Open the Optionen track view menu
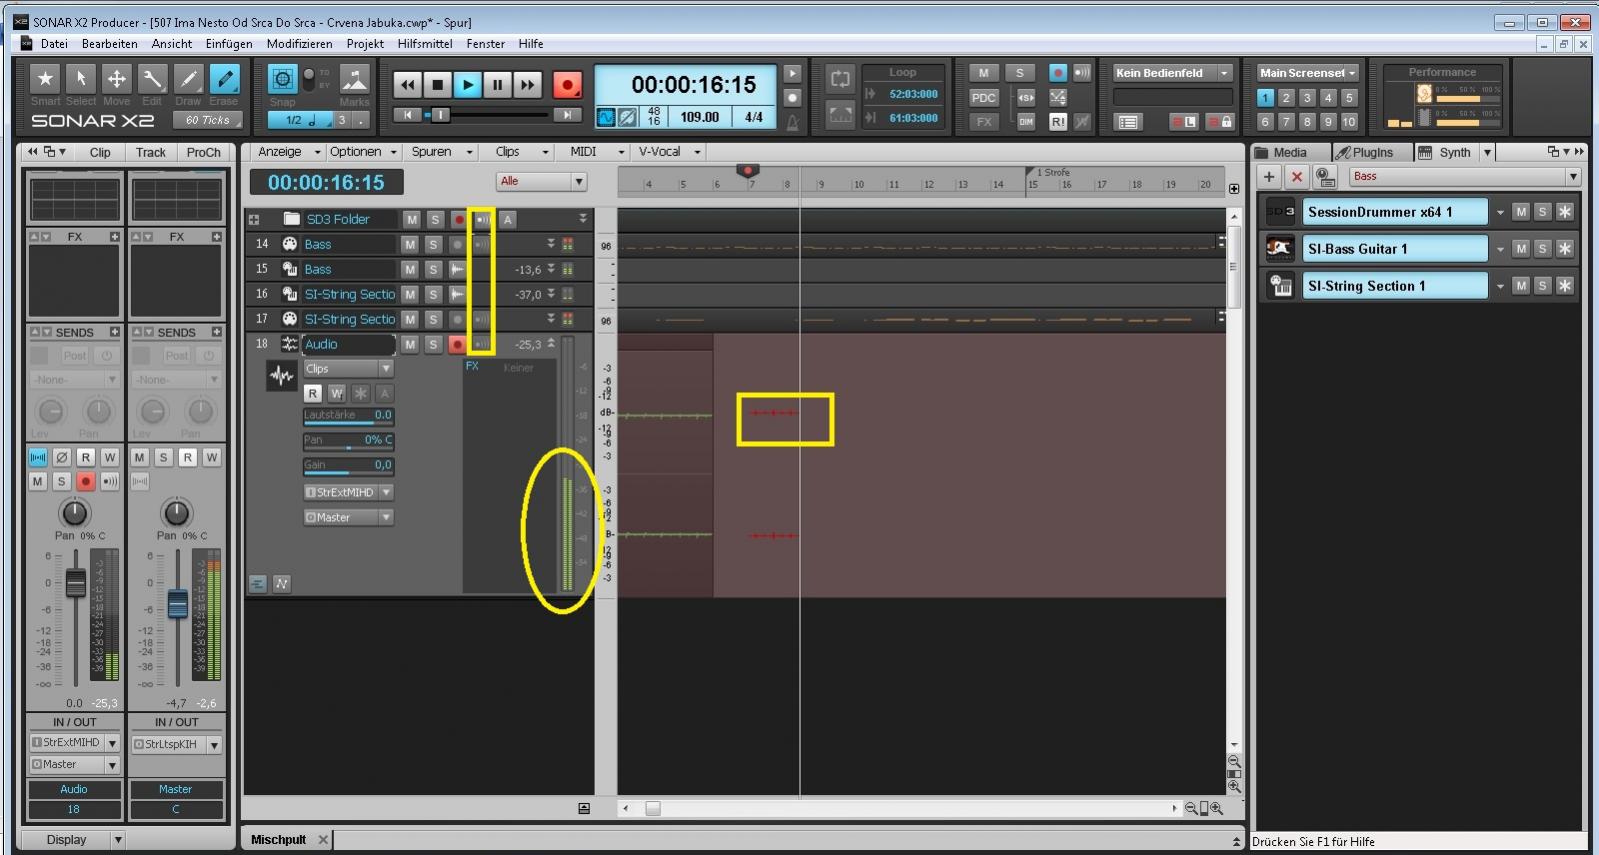 (x=364, y=152)
